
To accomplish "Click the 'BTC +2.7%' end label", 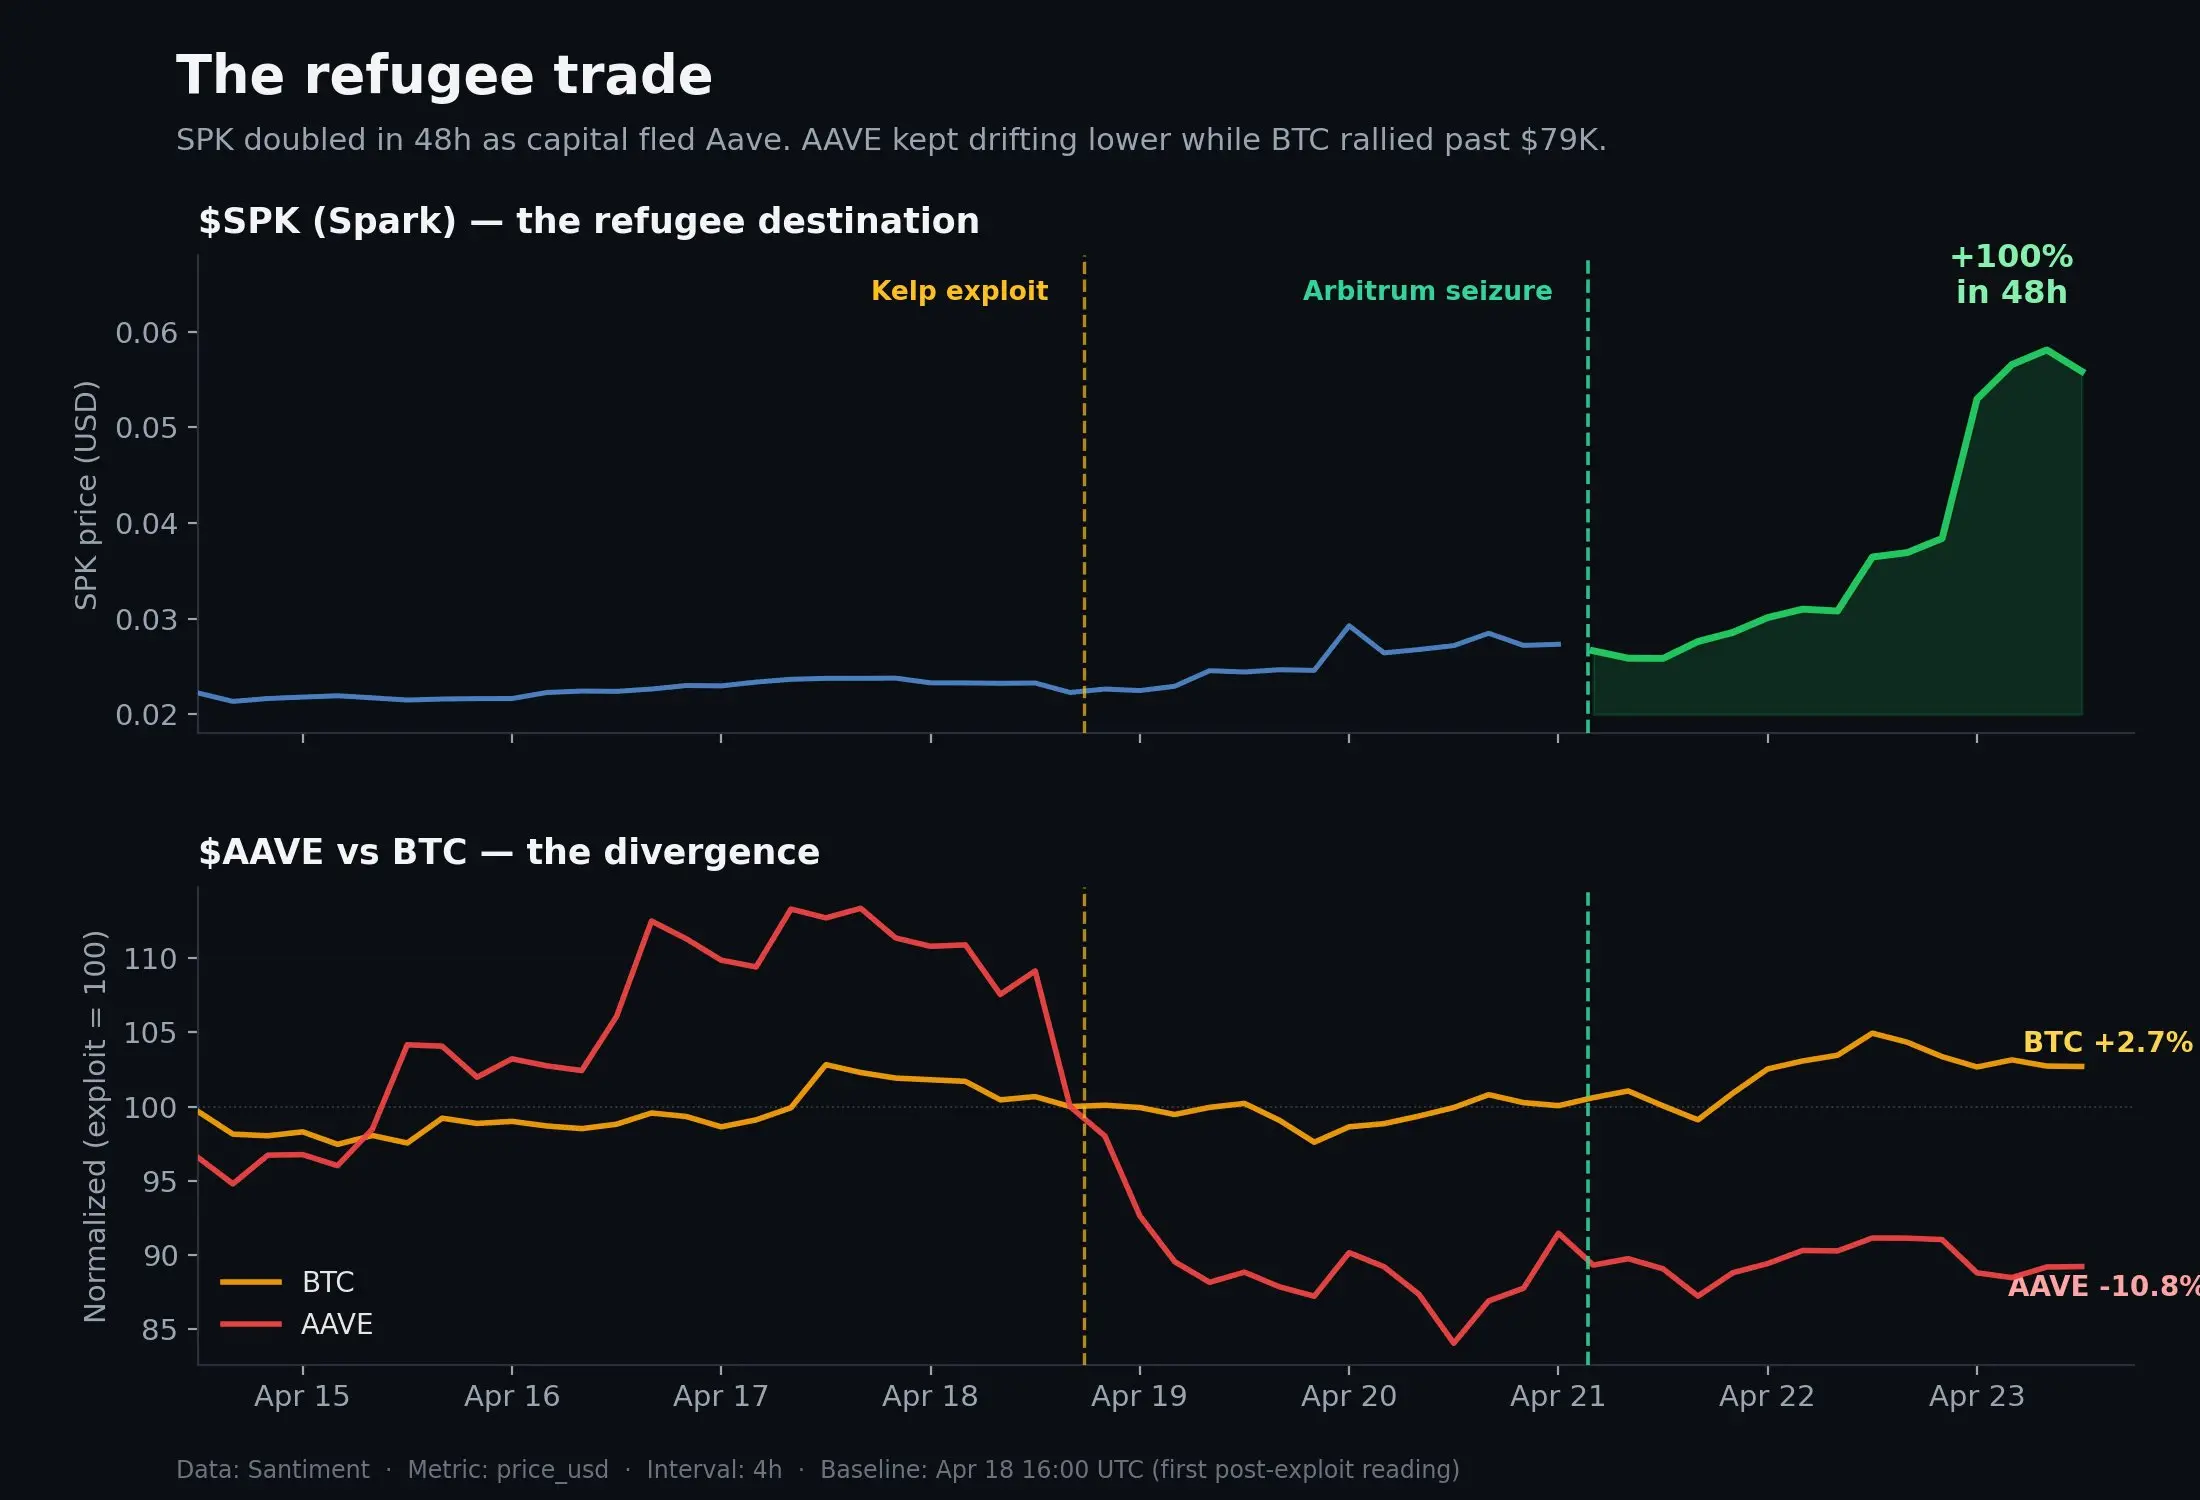I will 2107,1042.
